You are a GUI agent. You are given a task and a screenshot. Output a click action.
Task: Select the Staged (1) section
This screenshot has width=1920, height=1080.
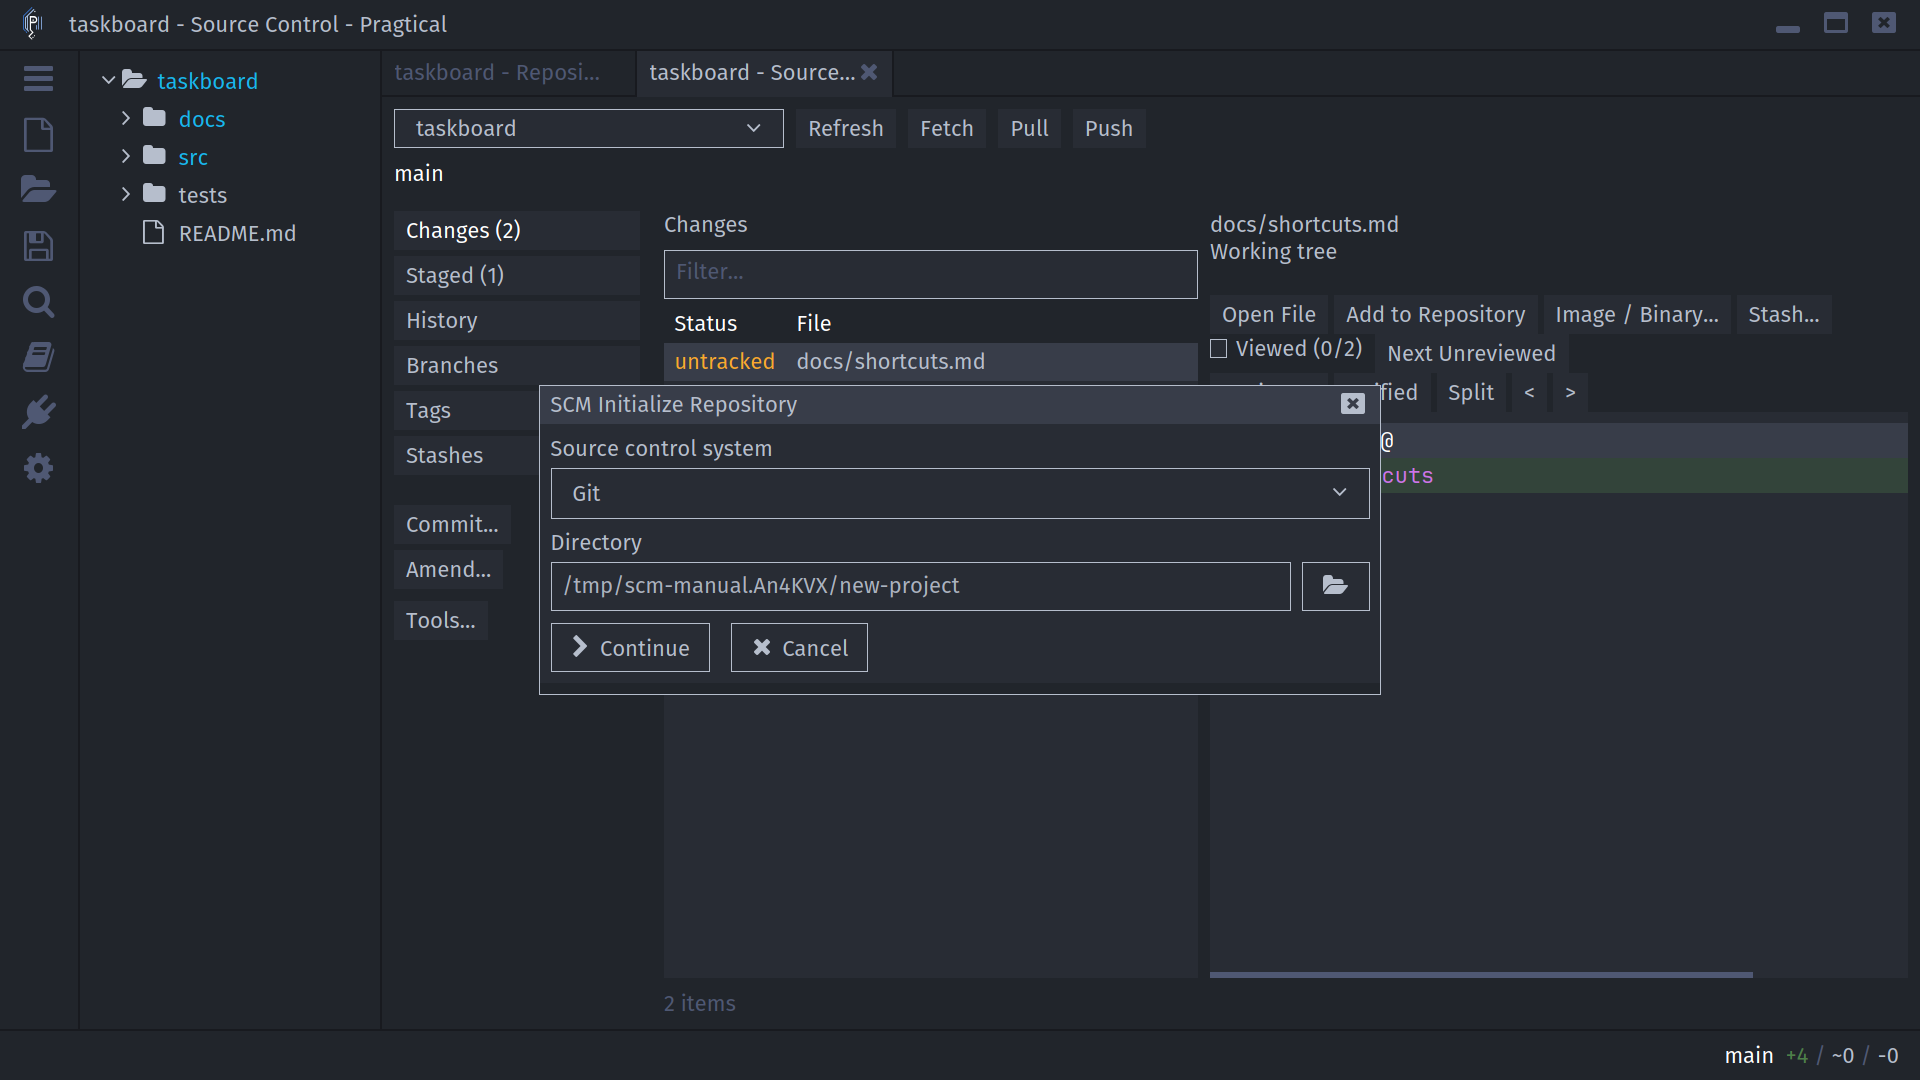point(517,275)
